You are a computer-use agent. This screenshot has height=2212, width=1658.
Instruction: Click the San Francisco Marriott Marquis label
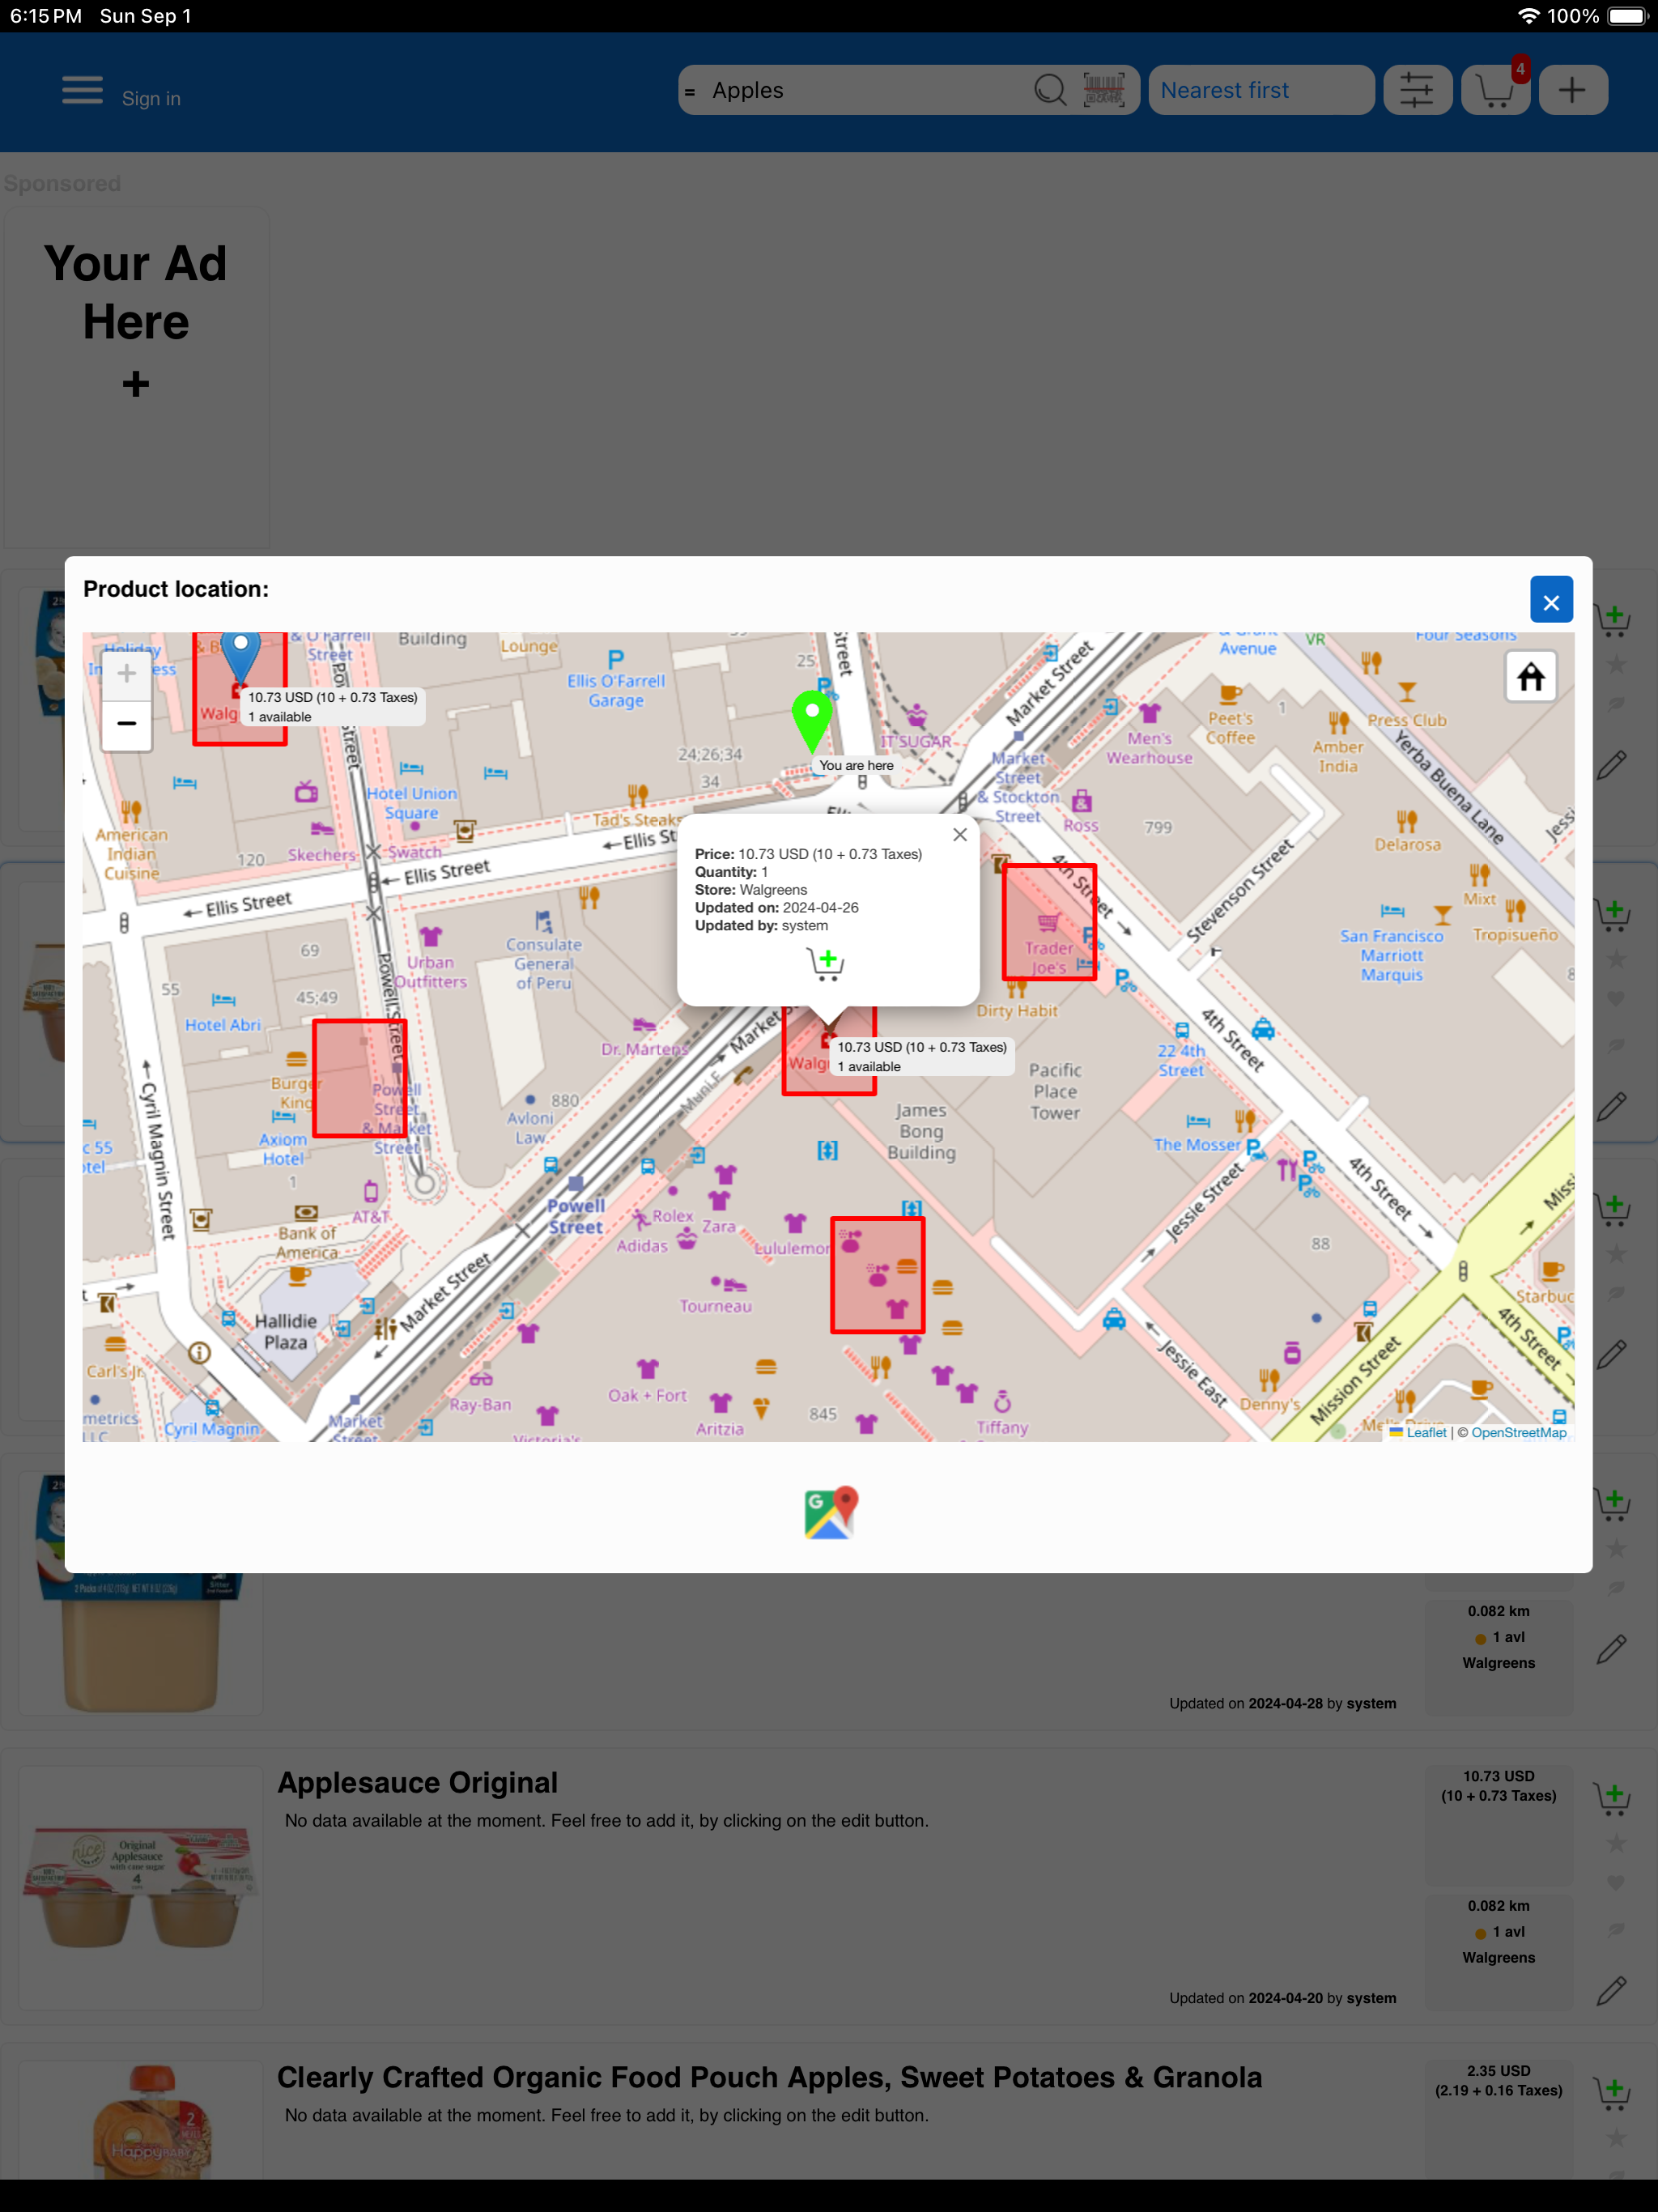[x=1391, y=955]
